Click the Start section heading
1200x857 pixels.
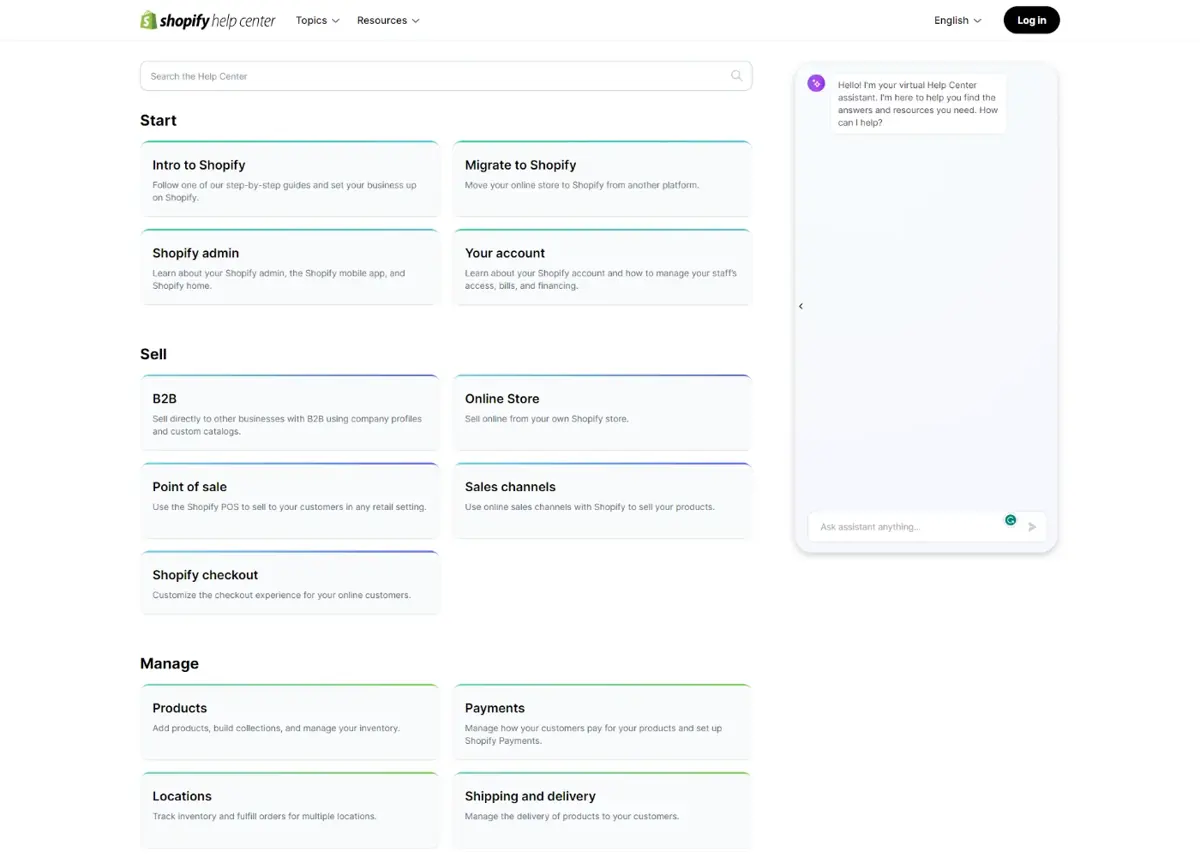coord(158,120)
